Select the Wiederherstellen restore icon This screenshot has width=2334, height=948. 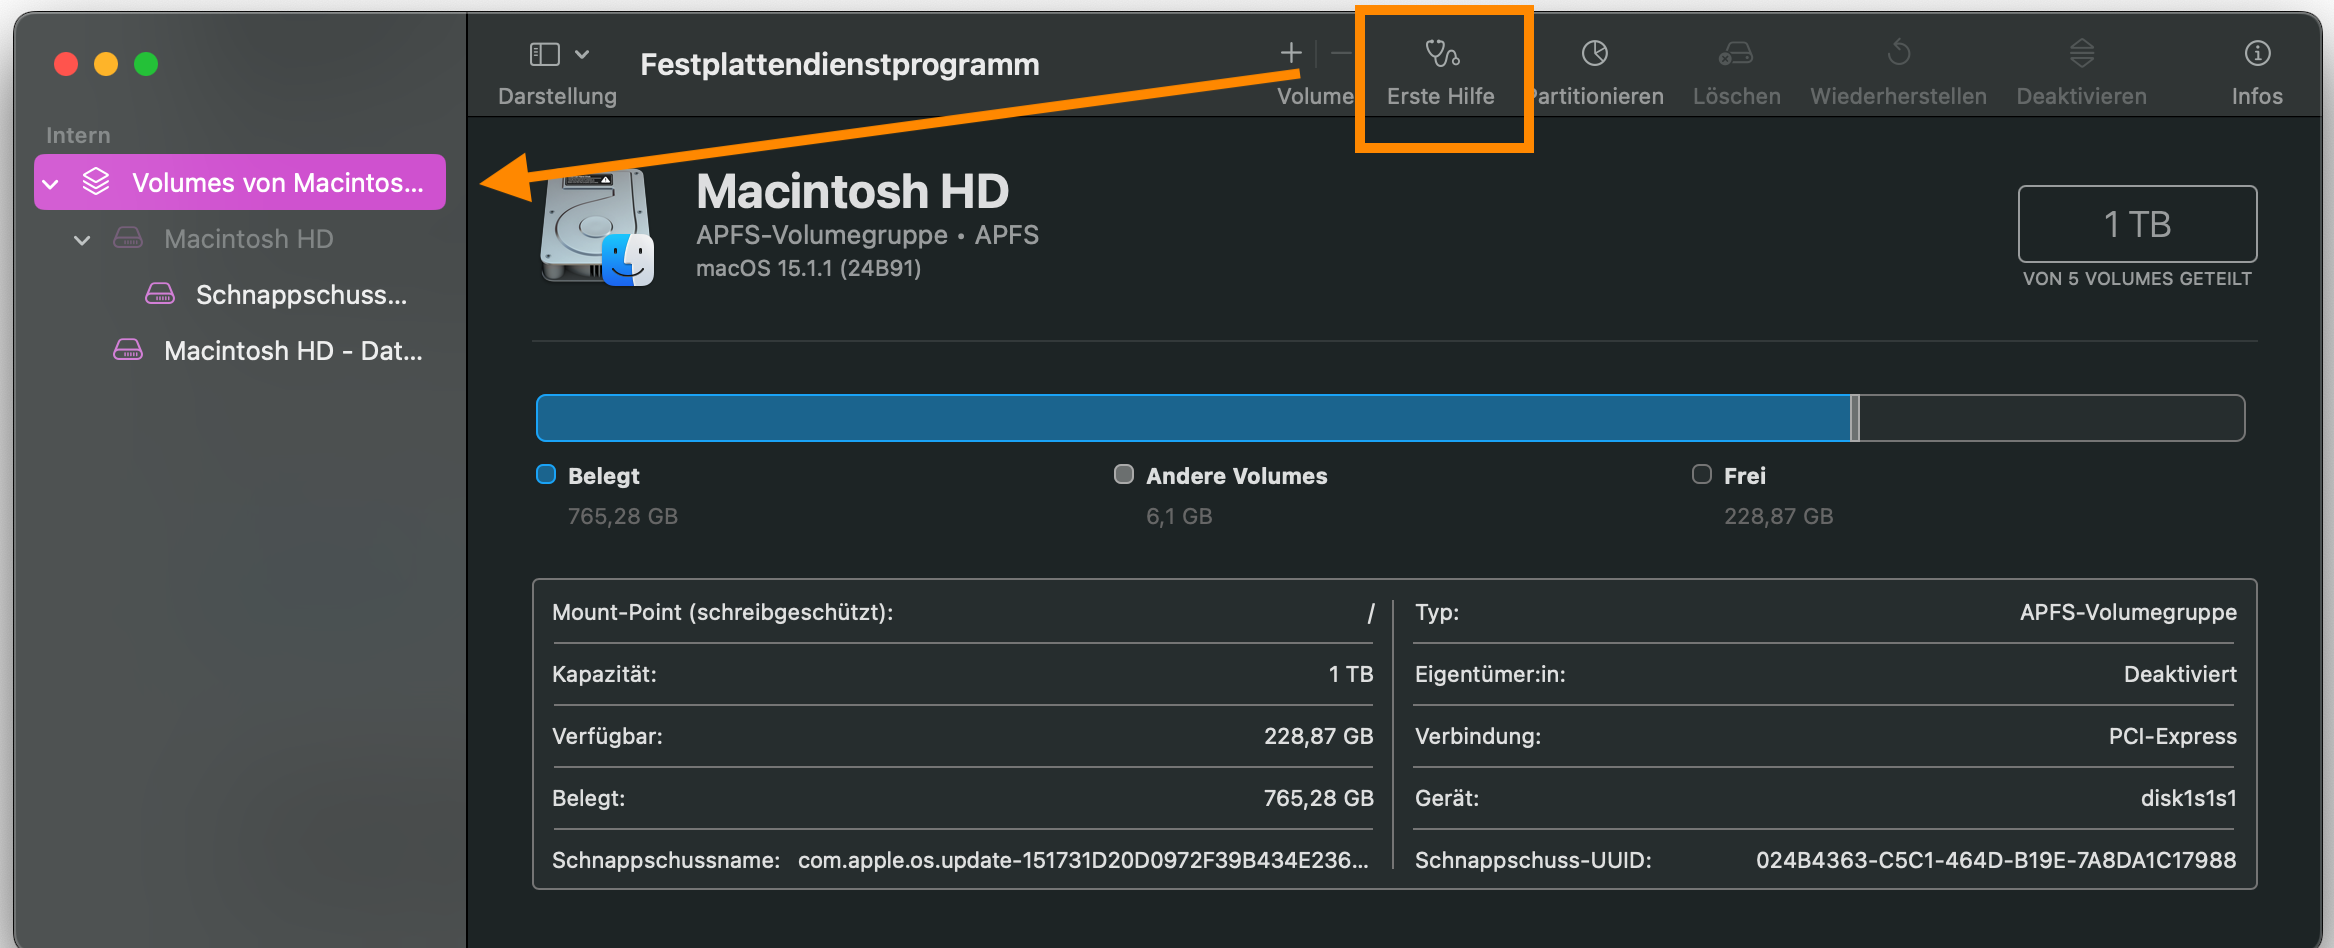pos(1898,54)
